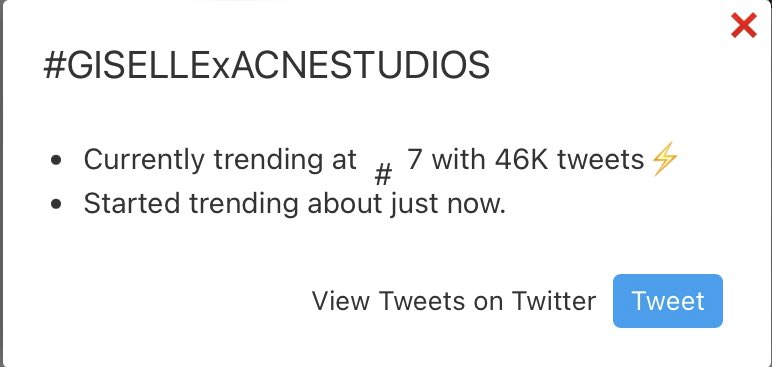Click the trending rank number 7

(415, 160)
